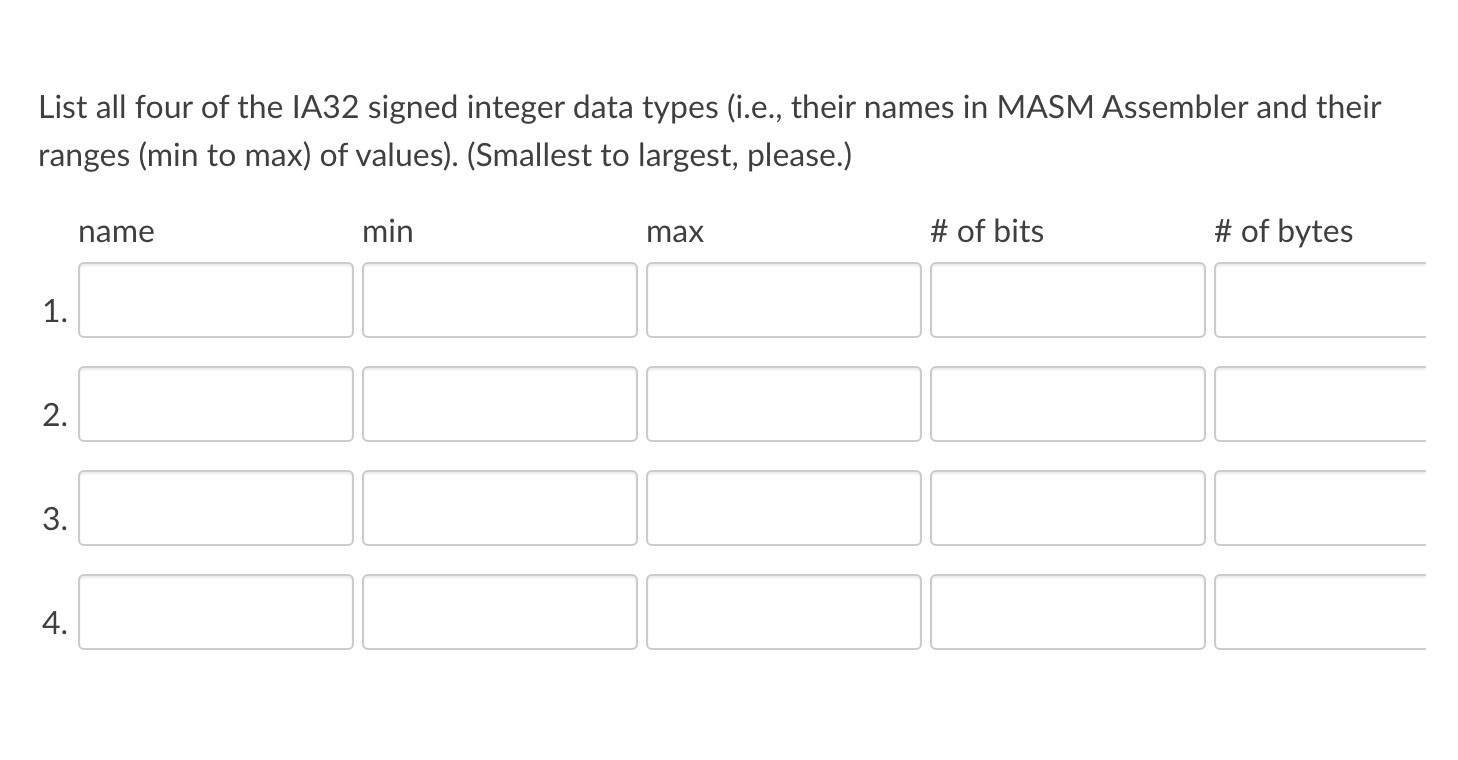Screen dimensions: 1458x760
Task: Click the # of bits field in row 1
Action: 1068,300
